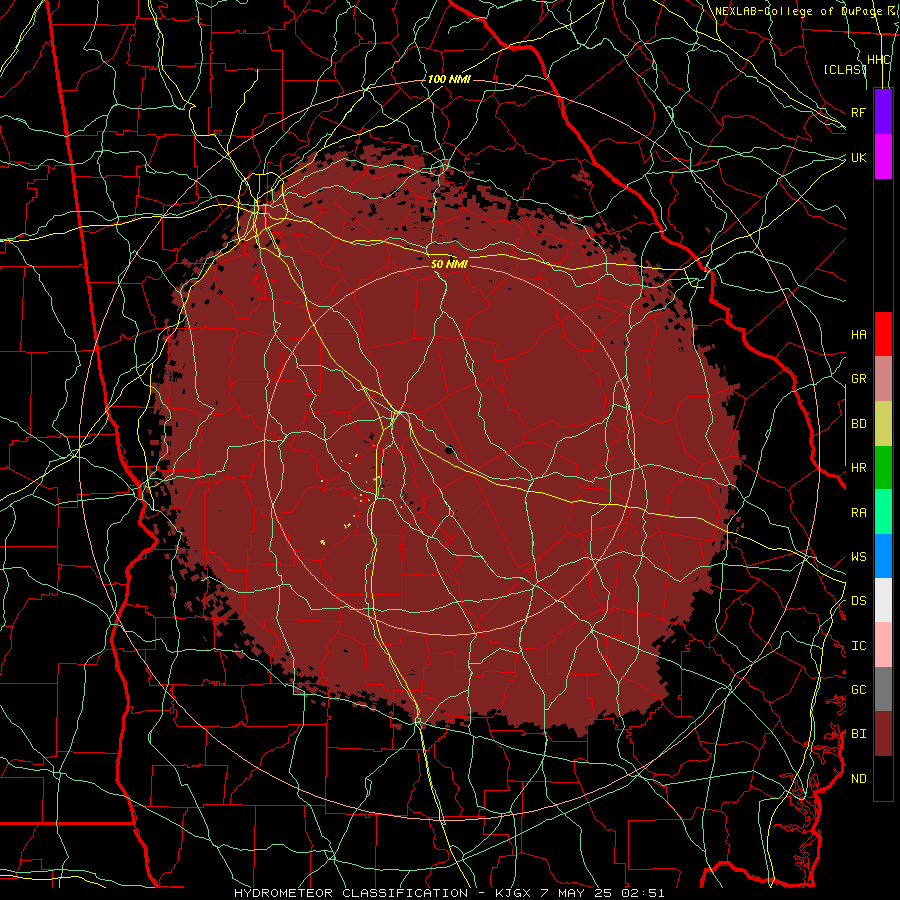Click the 'GC' legend label
900x900 pixels.
[x=858, y=690]
